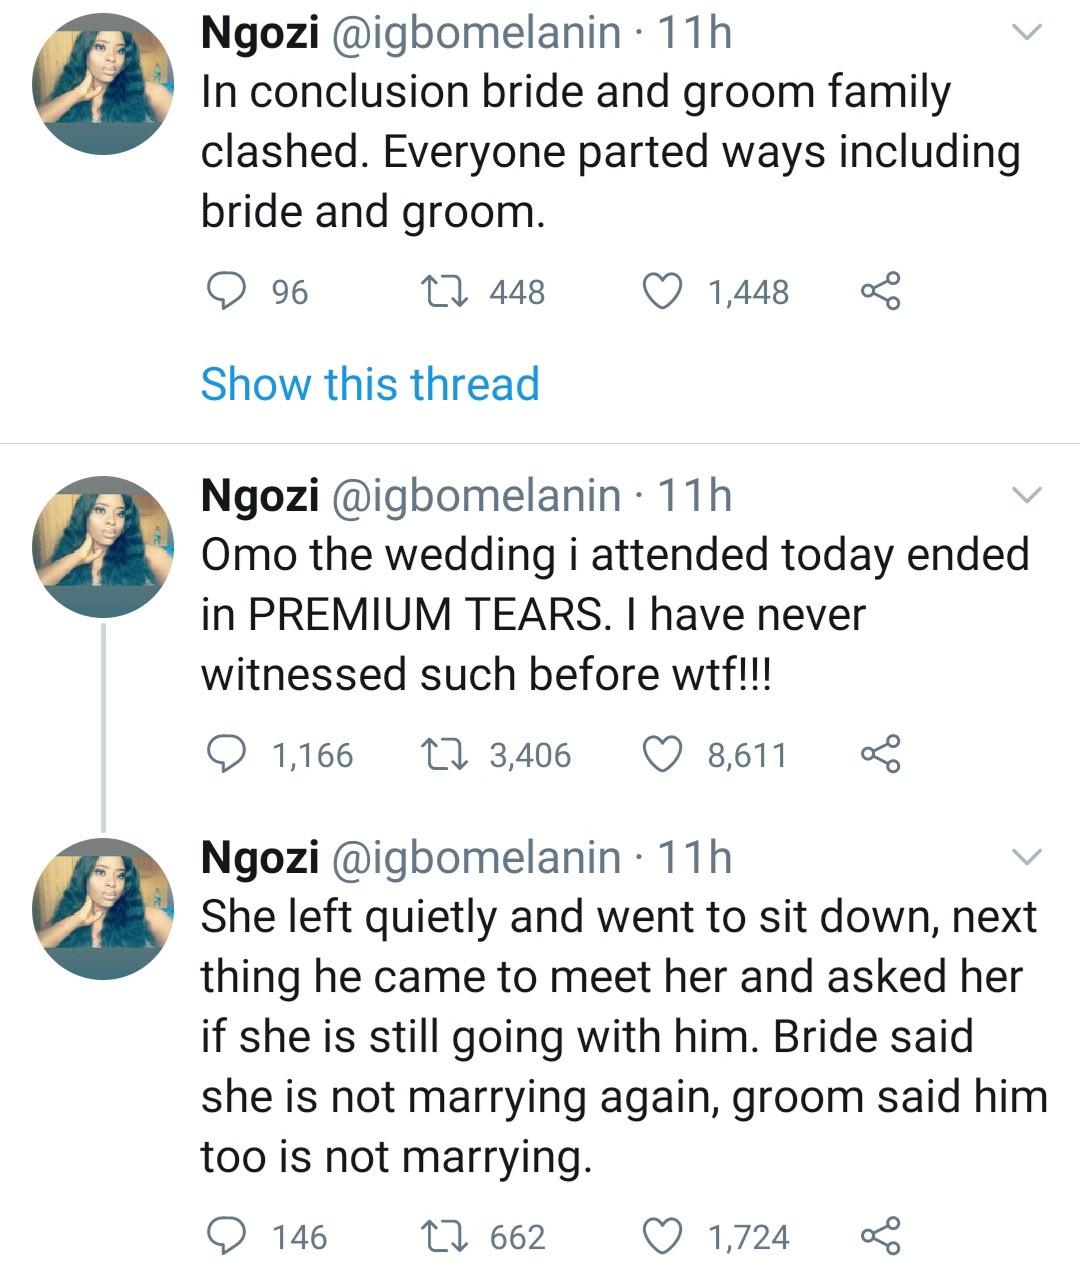This screenshot has width=1080, height=1270.
Task: Share the 'Omo the wedding' tweet
Action: (x=880, y=754)
